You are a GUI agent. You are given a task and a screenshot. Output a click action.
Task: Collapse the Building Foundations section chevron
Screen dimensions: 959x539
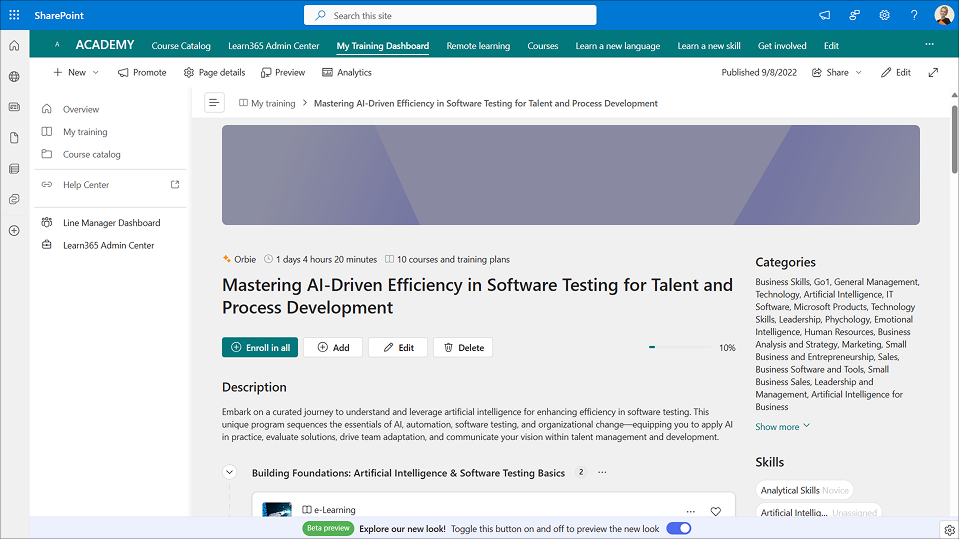(229, 473)
